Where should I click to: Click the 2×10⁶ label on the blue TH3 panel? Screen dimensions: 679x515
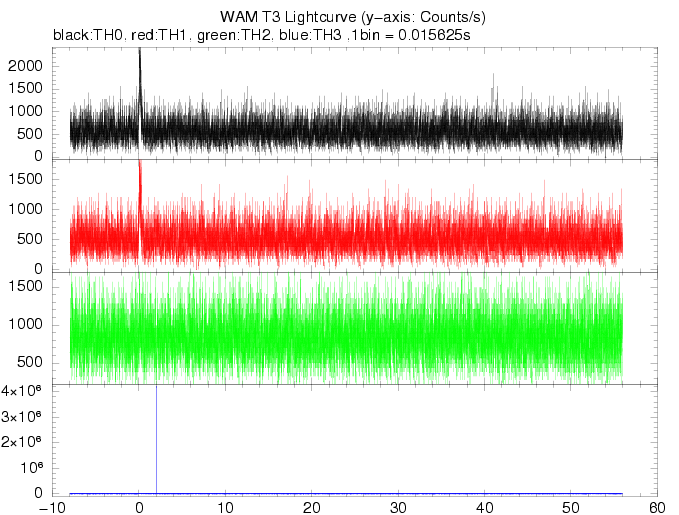coord(22,442)
